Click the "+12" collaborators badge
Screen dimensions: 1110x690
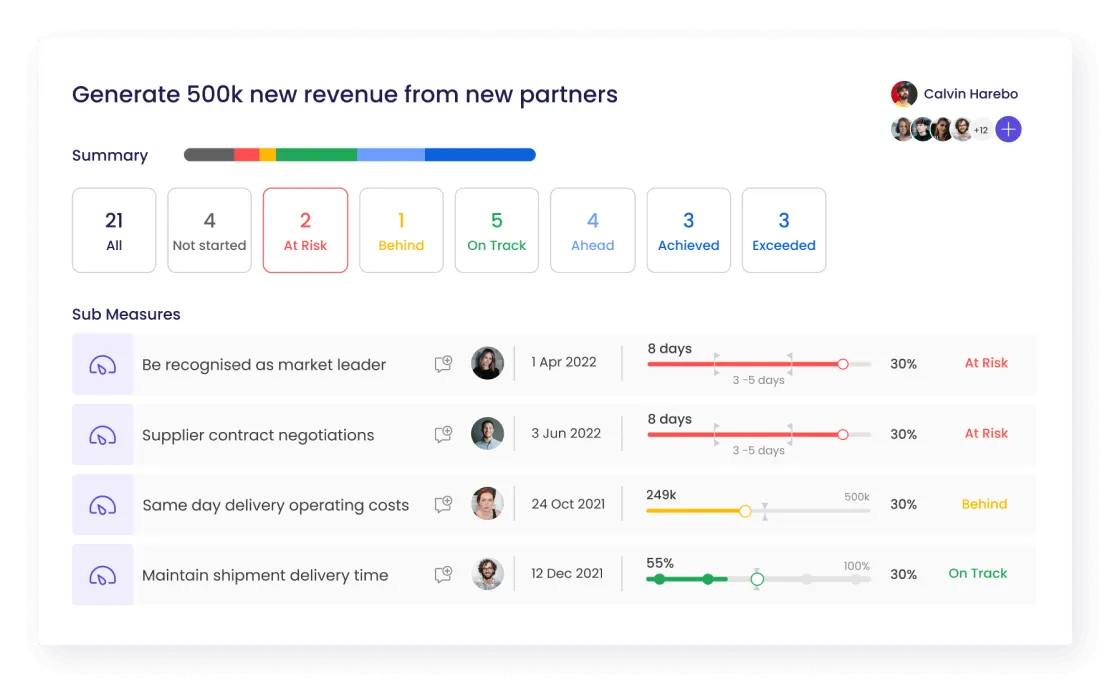980,129
